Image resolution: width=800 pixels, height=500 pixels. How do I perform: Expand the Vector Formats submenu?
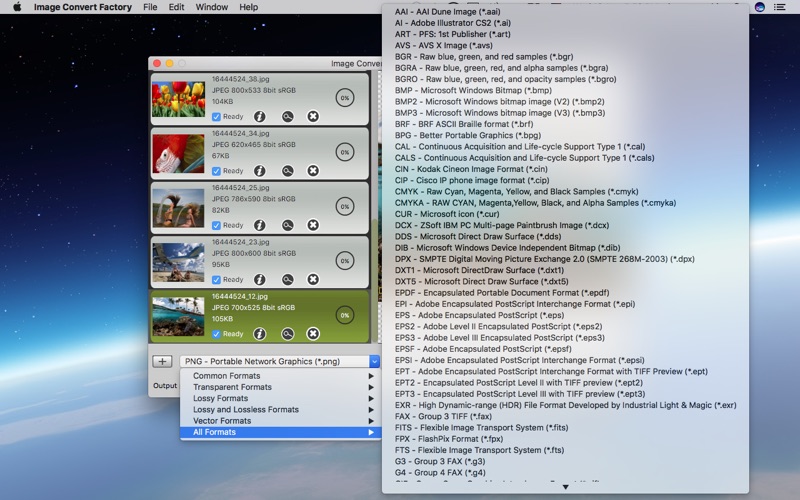coord(281,421)
